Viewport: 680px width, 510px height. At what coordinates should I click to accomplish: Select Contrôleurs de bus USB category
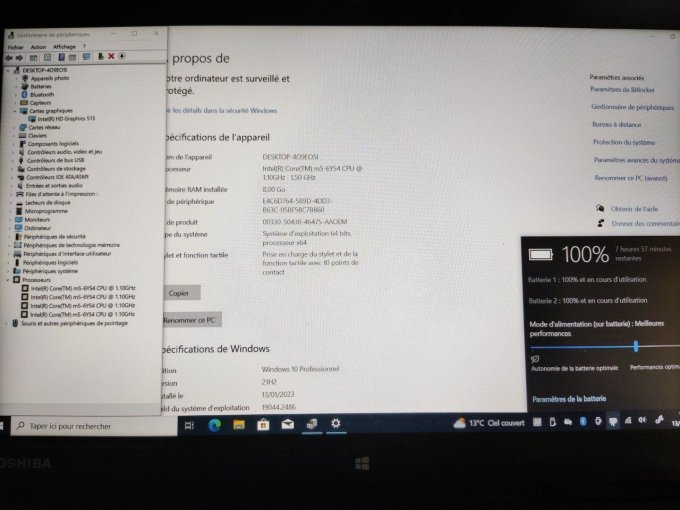51,160
